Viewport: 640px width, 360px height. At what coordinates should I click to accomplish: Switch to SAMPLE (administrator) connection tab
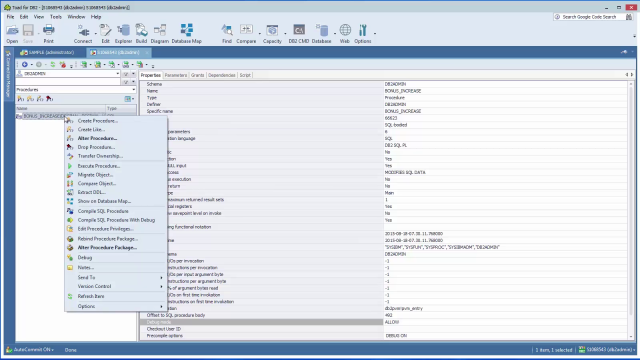48,52
